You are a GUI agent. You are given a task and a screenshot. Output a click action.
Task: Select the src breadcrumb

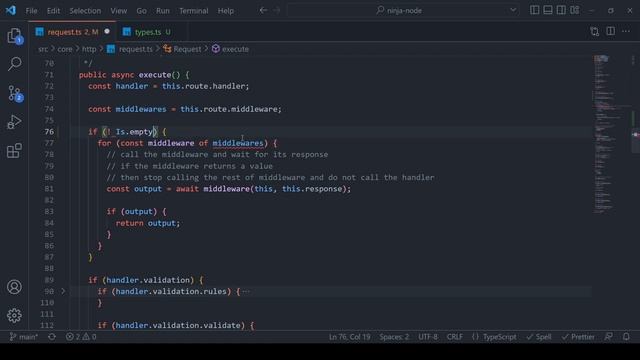(43, 49)
